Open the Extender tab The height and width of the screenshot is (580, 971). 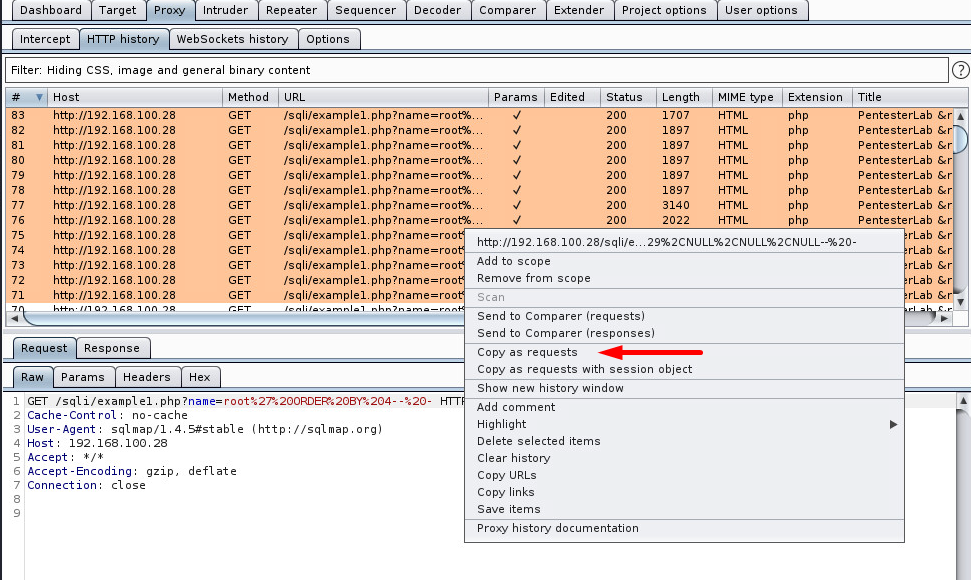coord(579,10)
